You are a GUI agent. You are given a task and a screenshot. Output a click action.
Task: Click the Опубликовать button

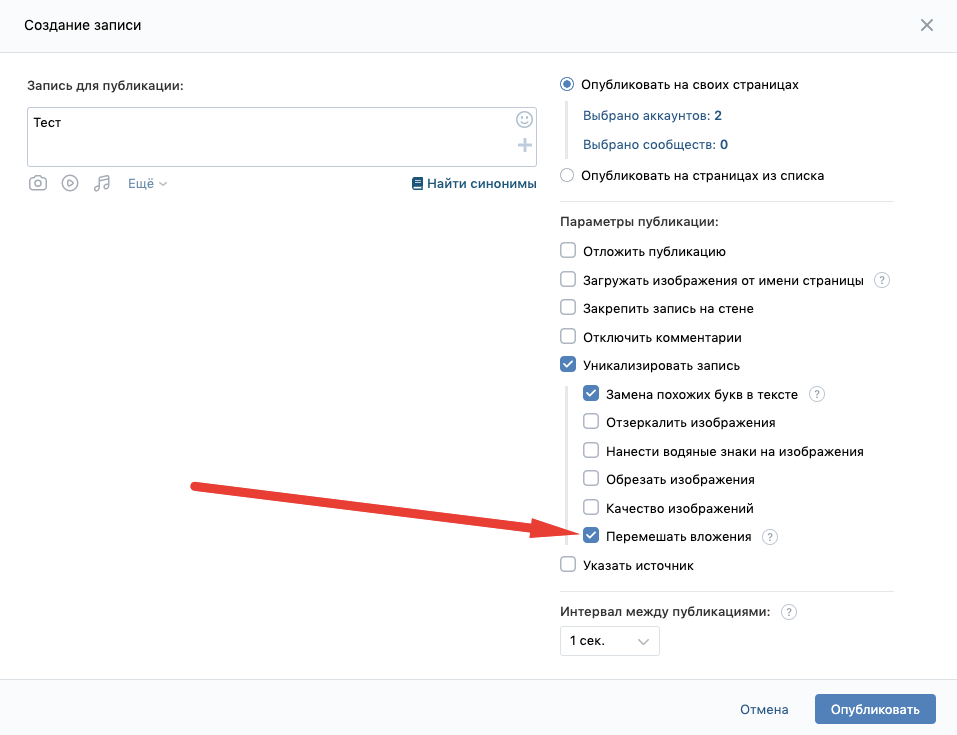pyautogui.click(x=875, y=709)
